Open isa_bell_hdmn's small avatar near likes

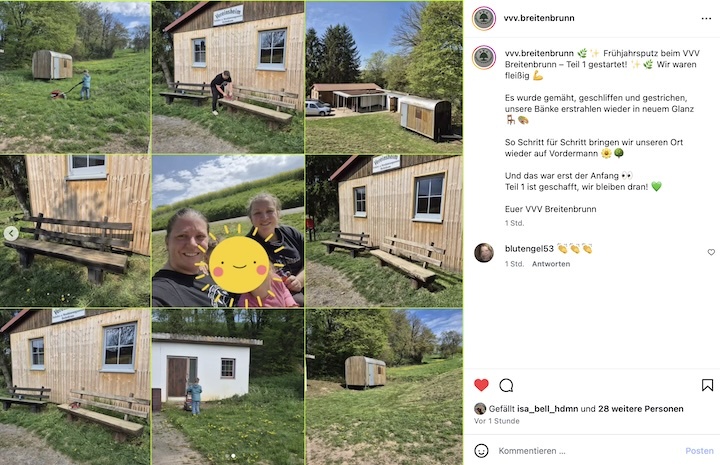tap(480, 409)
